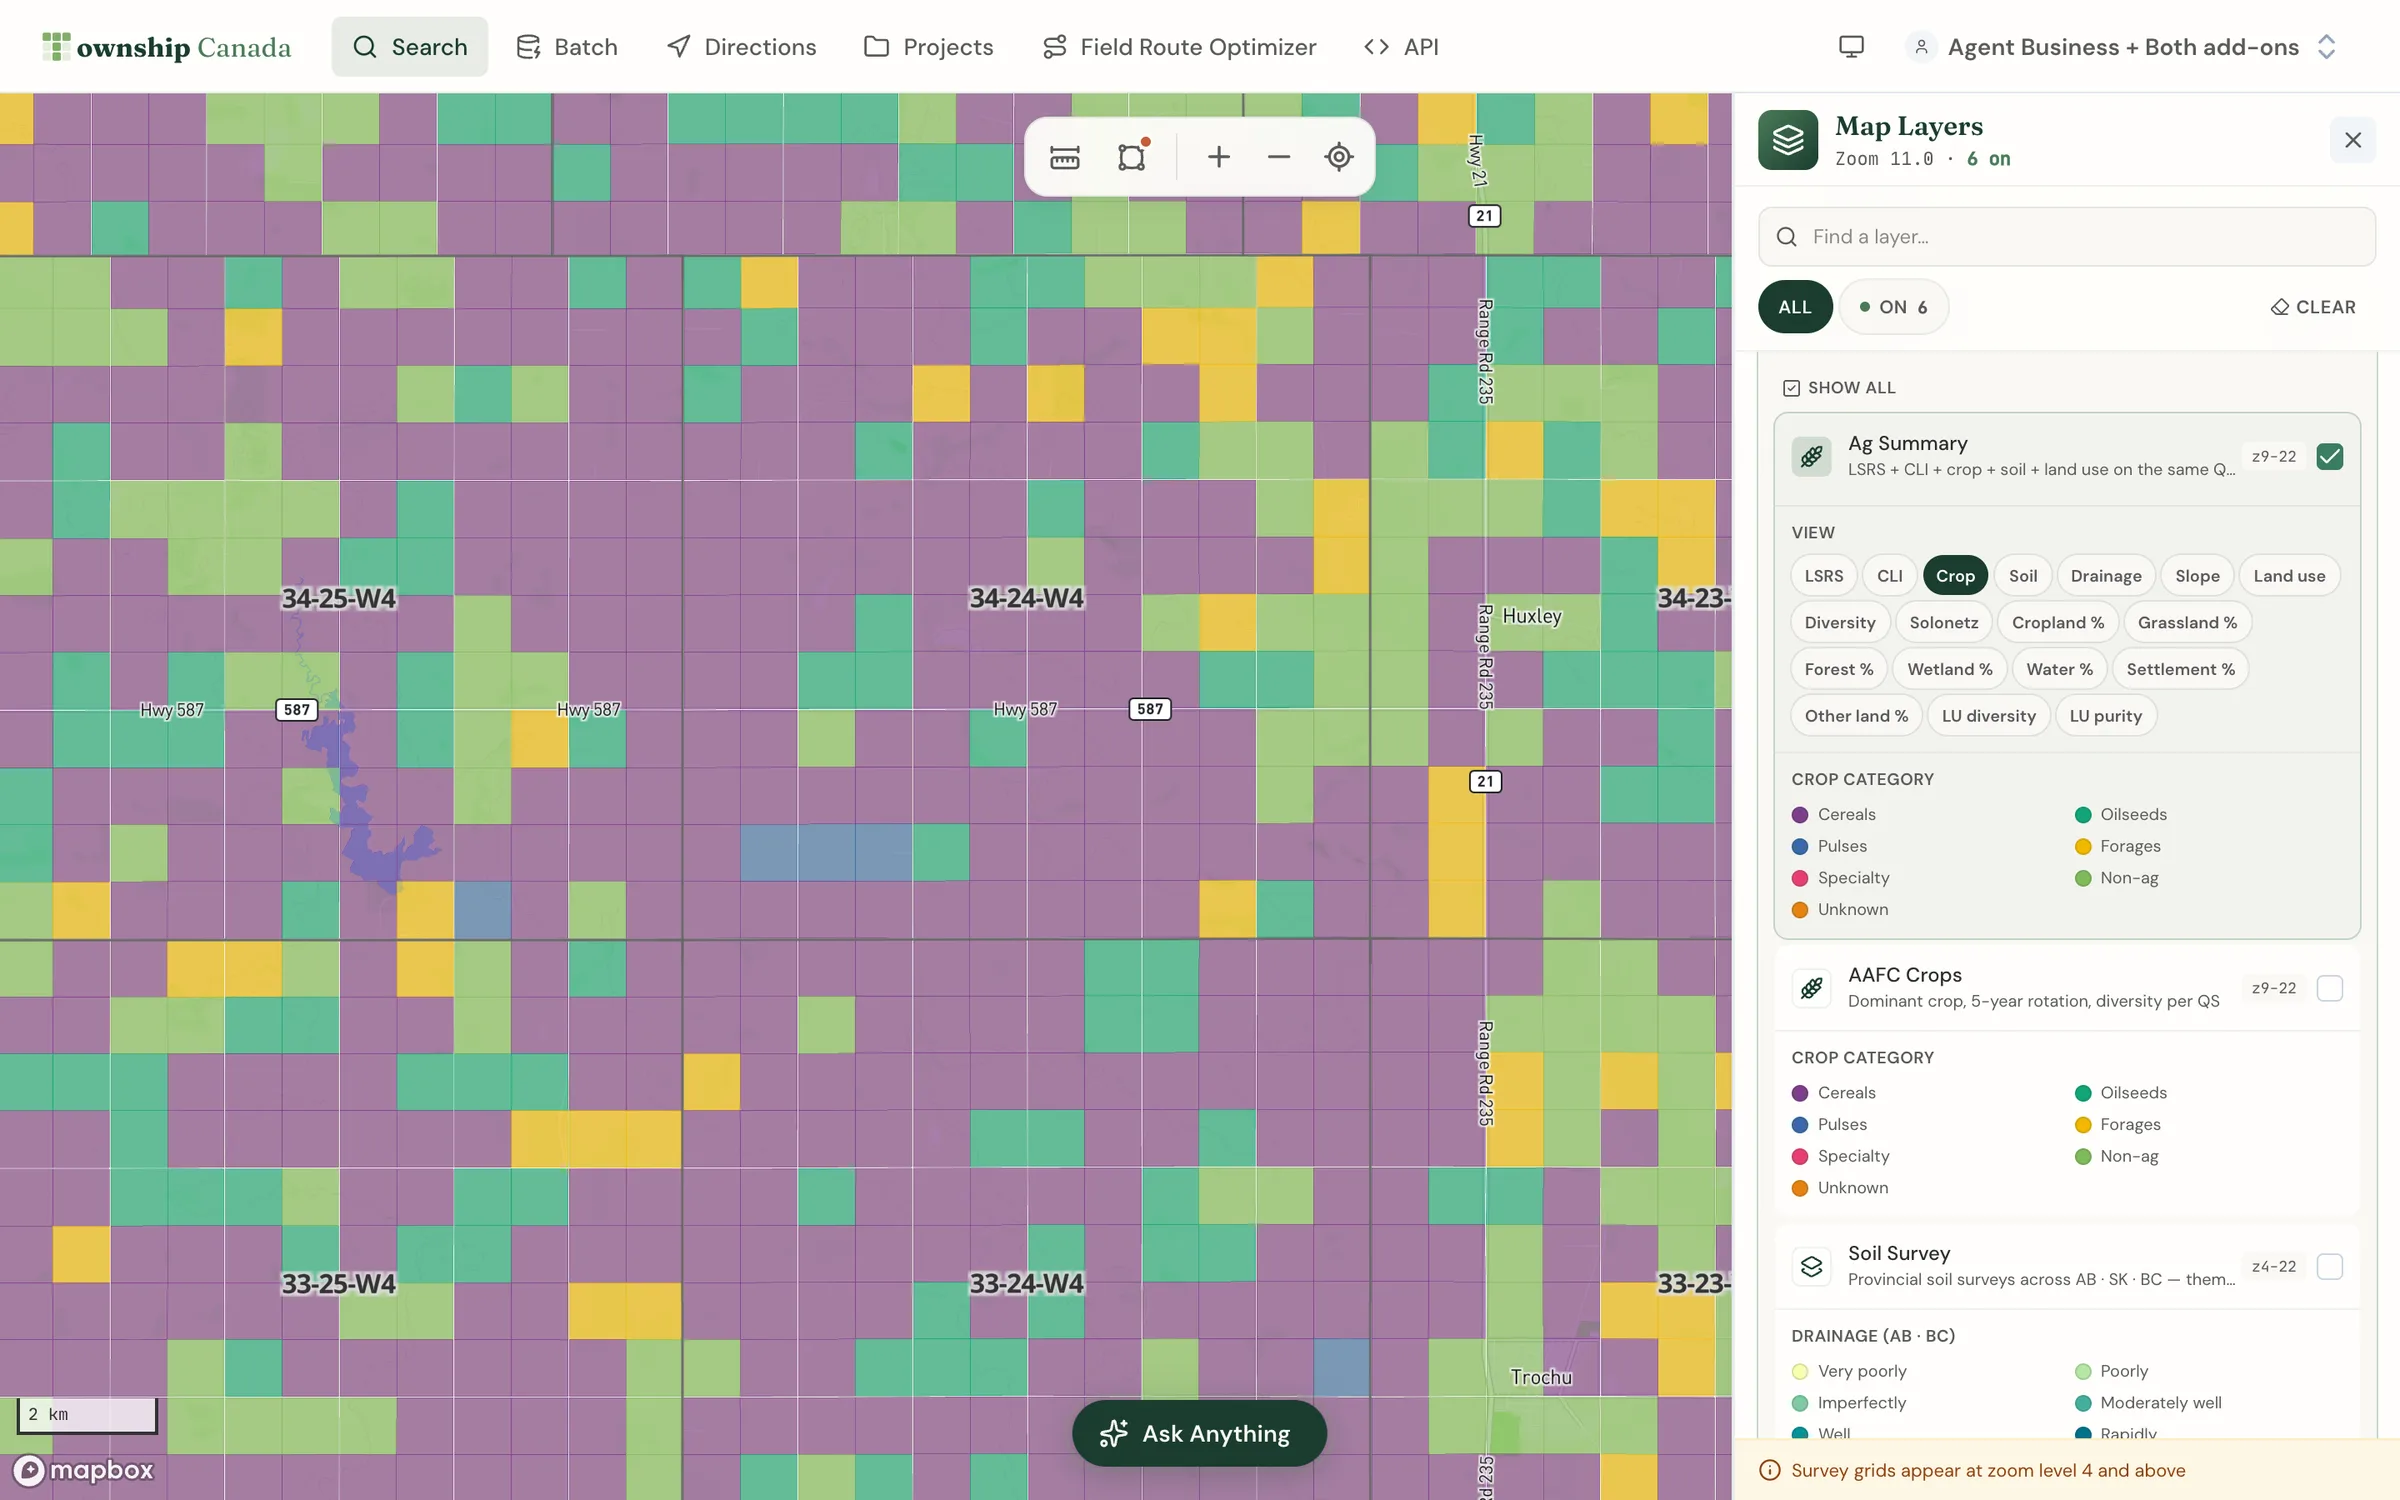
Task: Click the Ag Summary layer icon
Action: 1811,457
